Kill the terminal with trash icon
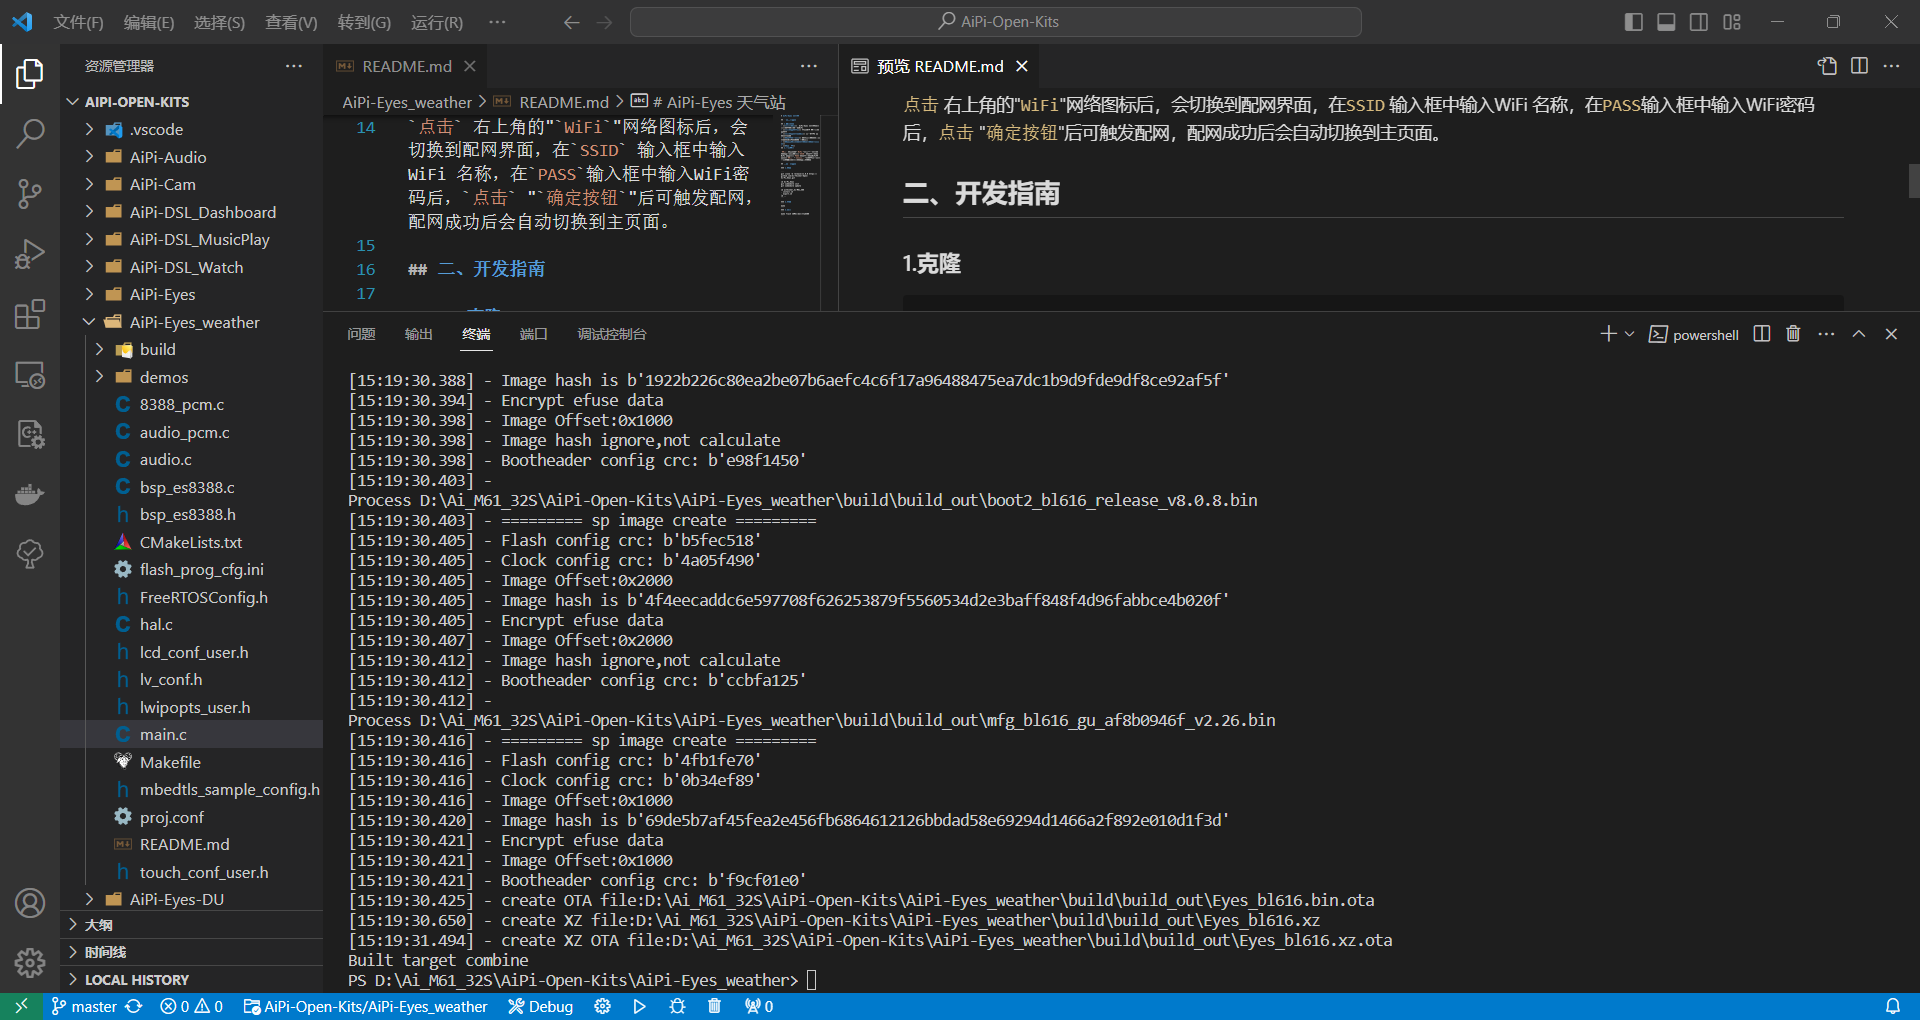This screenshot has height=1020, width=1920. (1793, 334)
